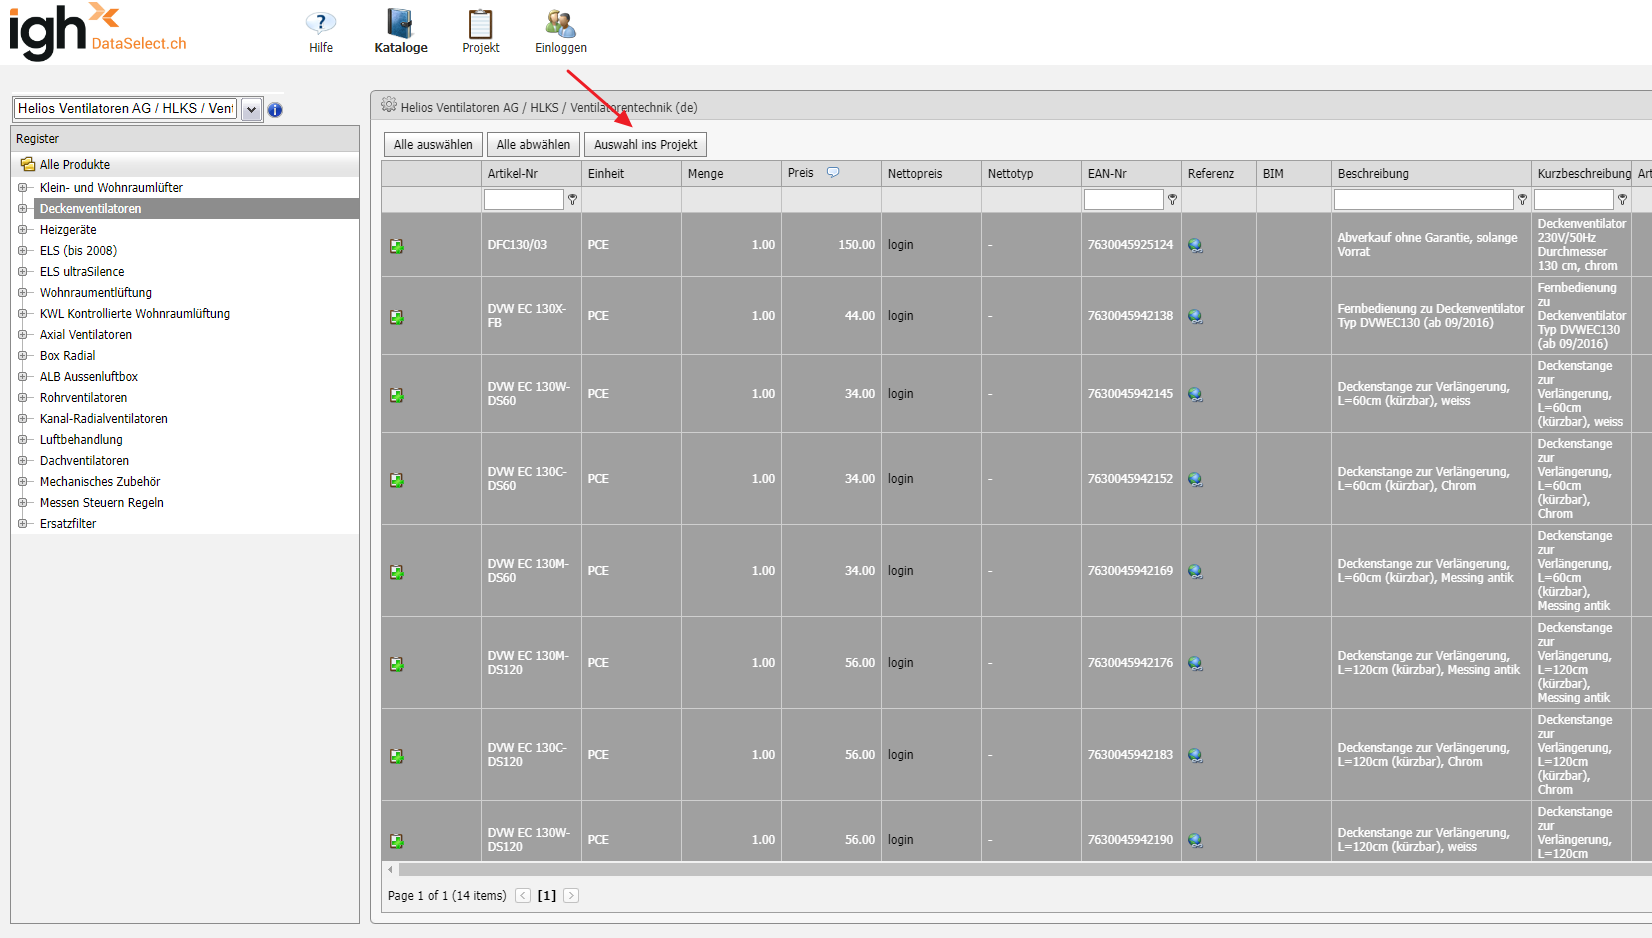Select ALB Aussenluftbox category
The width and height of the screenshot is (1652, 938).
point(89,376)
